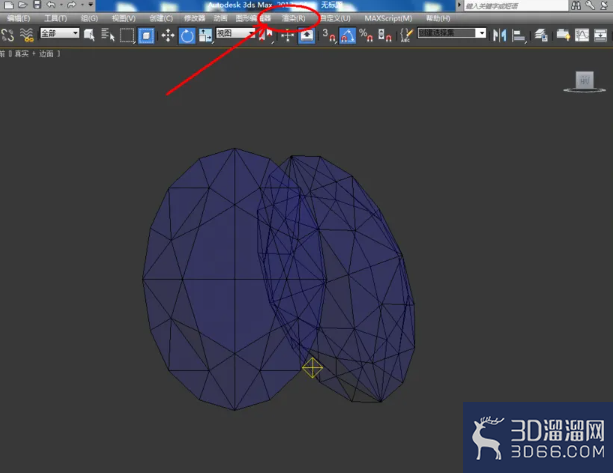Click the Bind to Space Warp icon
This screenshot has width=613, height=473.
[27, 35]
